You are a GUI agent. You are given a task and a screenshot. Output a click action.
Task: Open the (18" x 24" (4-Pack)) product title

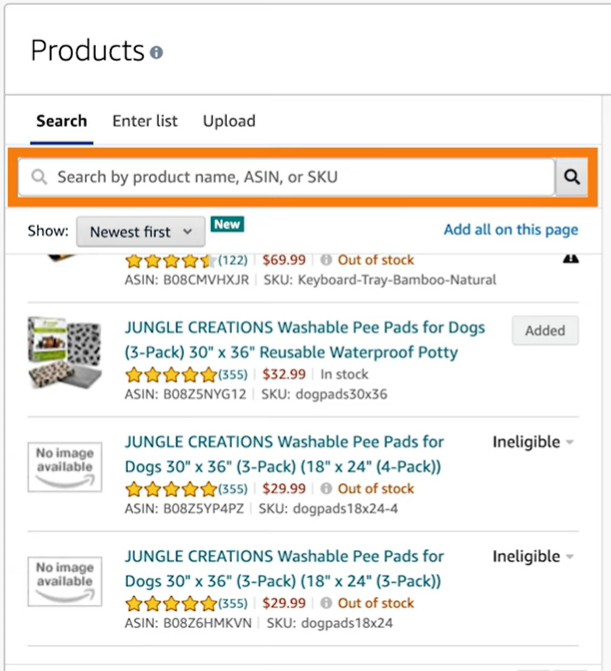285,454
